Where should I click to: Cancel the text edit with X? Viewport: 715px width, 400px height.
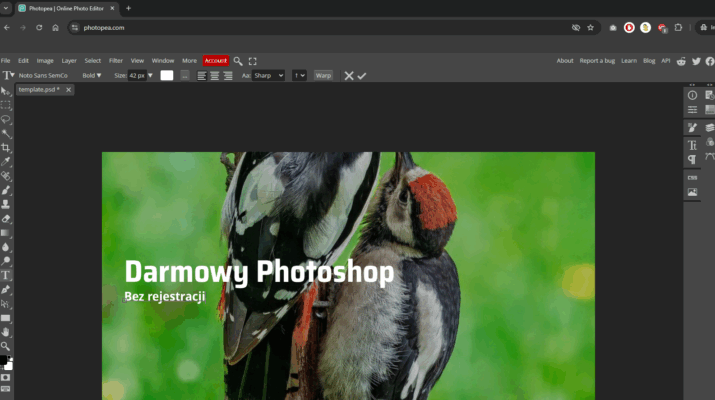point(349,76)
